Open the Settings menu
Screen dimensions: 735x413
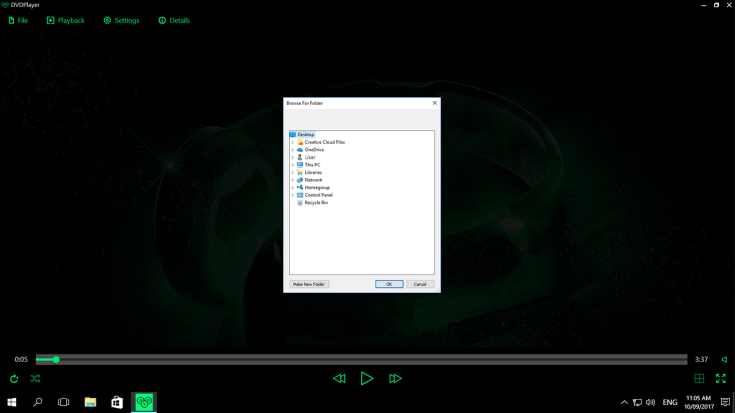[x=122, y=20]
